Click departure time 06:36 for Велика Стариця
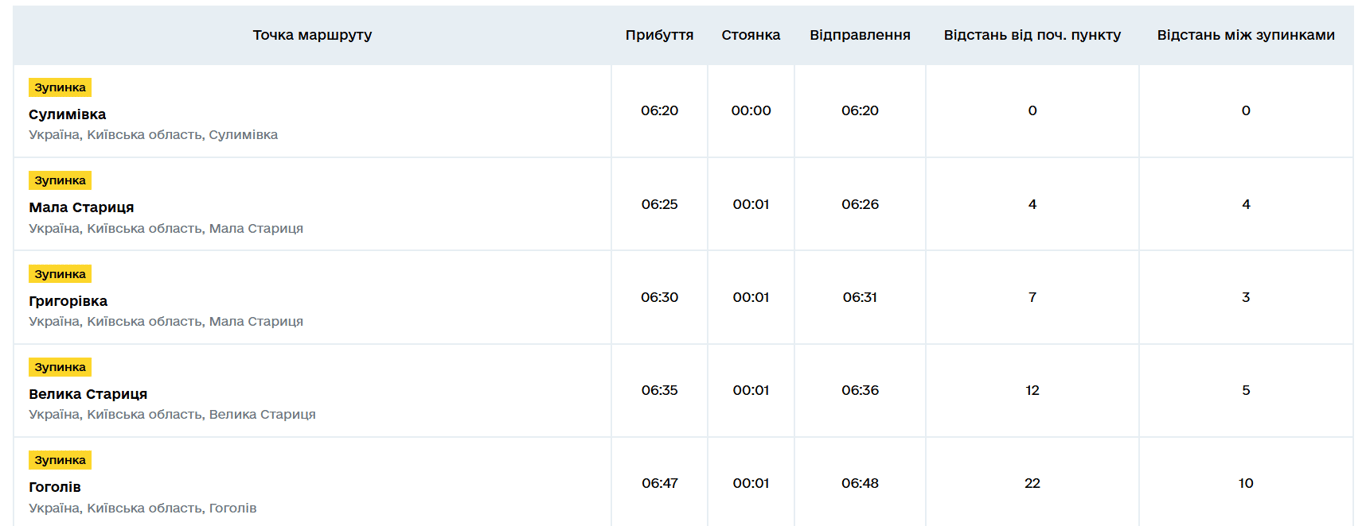Image resolution: width=1366 pixels, height=526 pixels. pyautogui.click(x=860, y=390)
